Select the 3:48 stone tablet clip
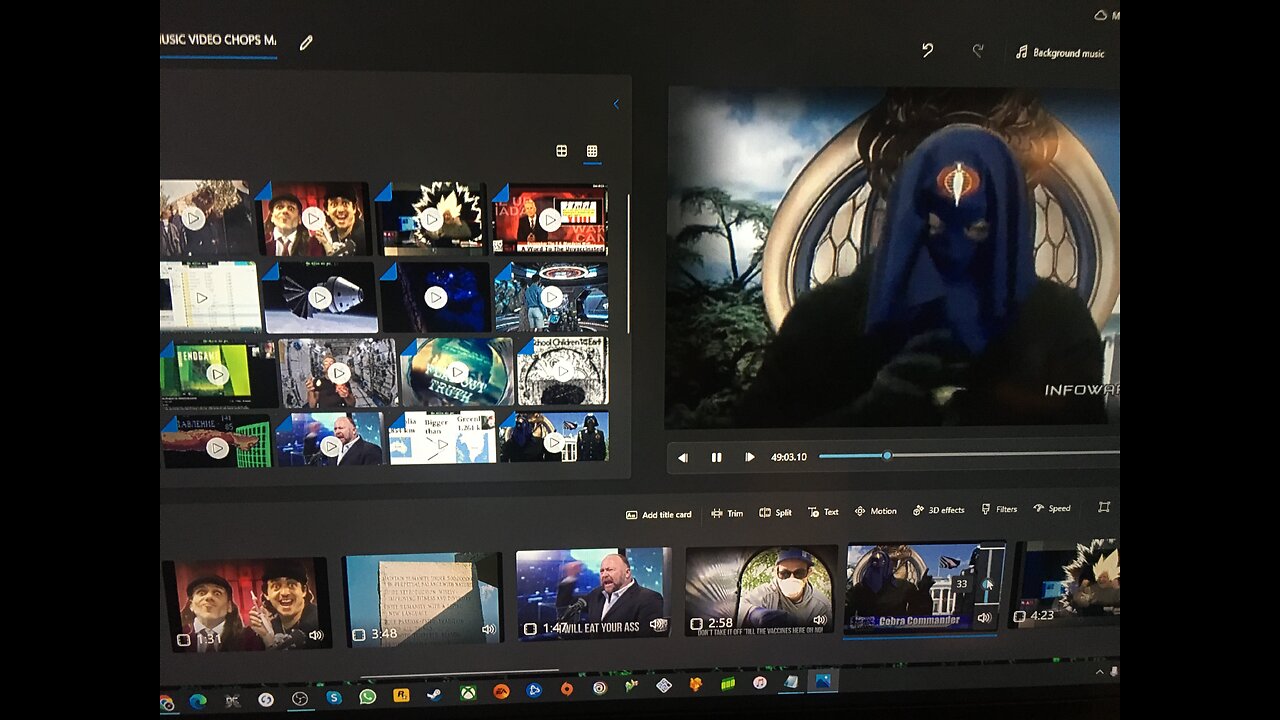 coord(422,598)
